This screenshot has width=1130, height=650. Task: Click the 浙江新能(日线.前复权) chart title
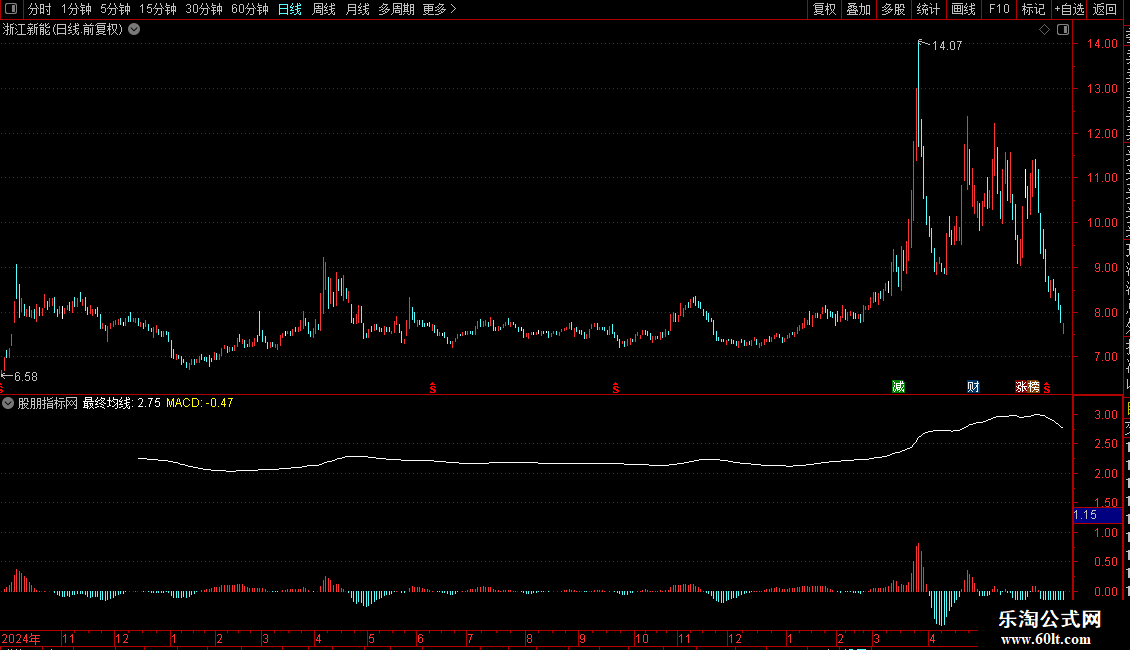coord(63,30)
